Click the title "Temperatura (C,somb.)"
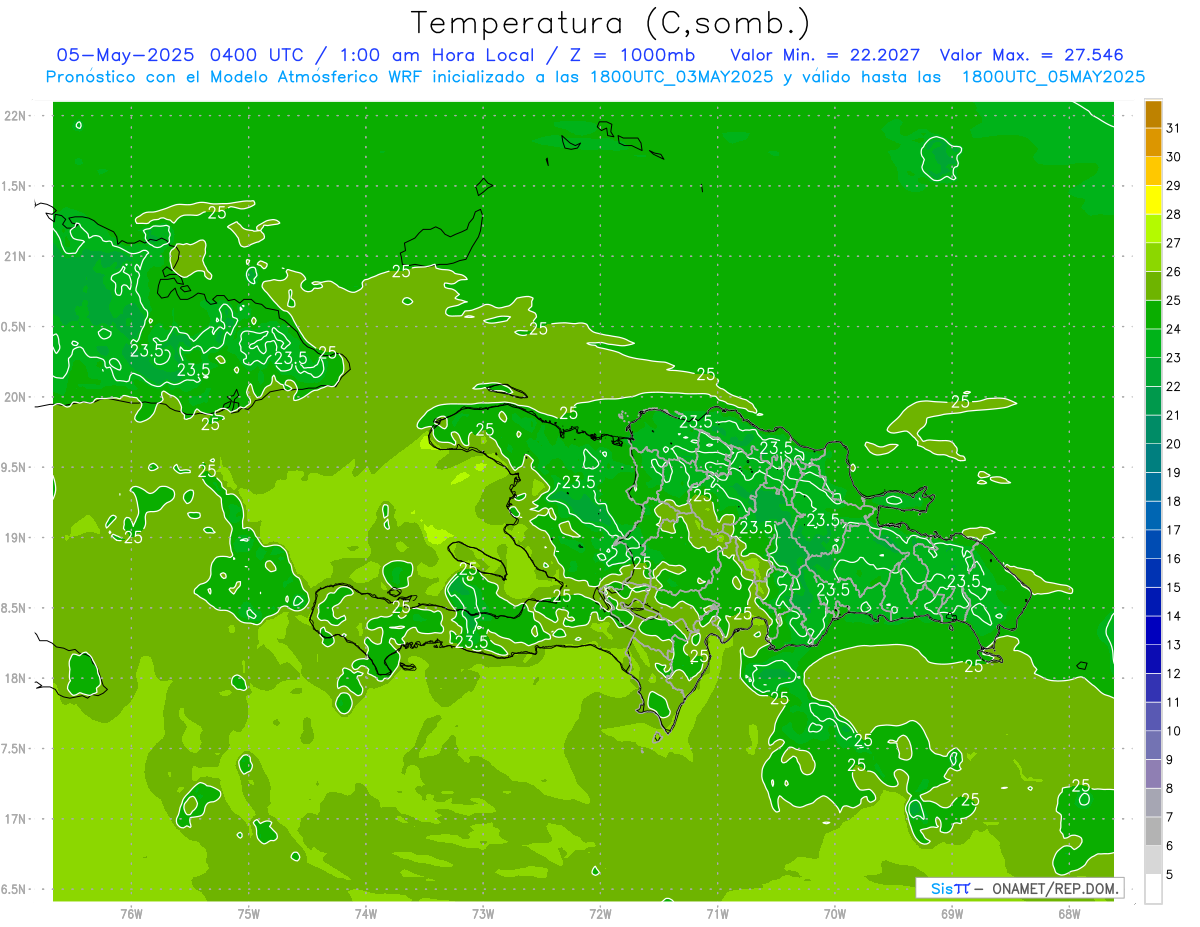Screen dimensions: 1200x927 tap(611, 23)
